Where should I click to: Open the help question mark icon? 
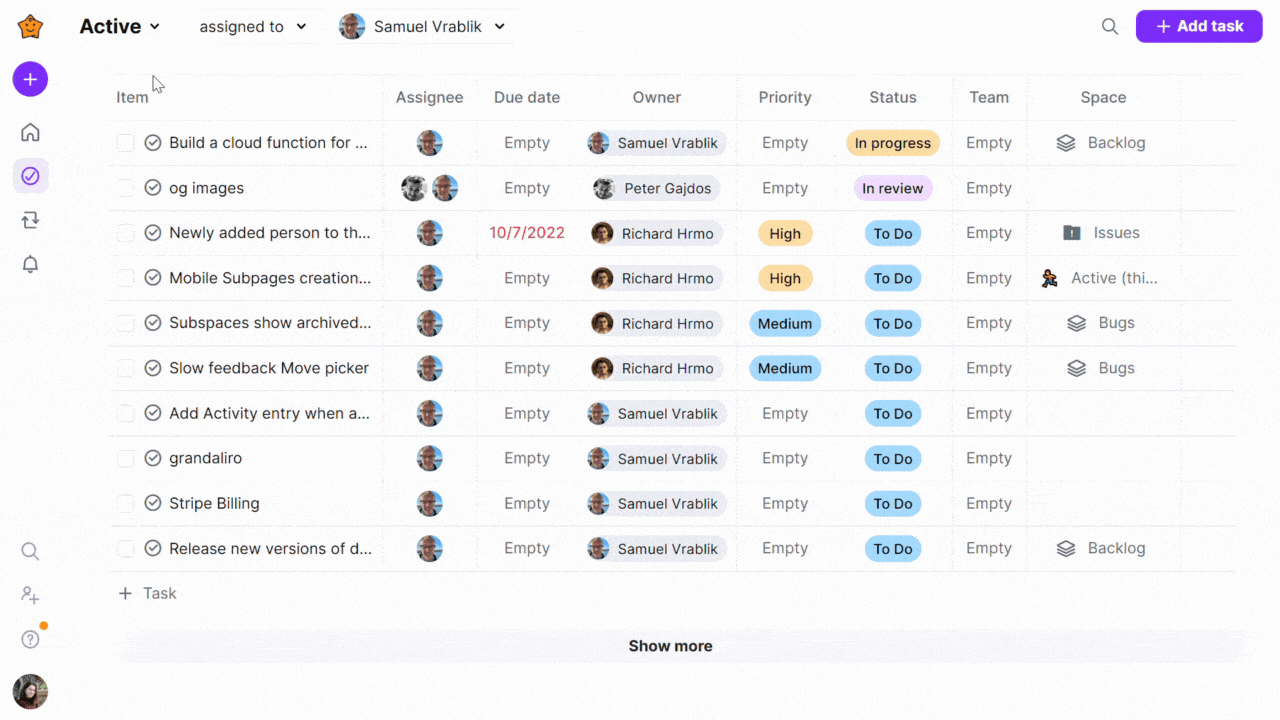[x=30, y=639]
